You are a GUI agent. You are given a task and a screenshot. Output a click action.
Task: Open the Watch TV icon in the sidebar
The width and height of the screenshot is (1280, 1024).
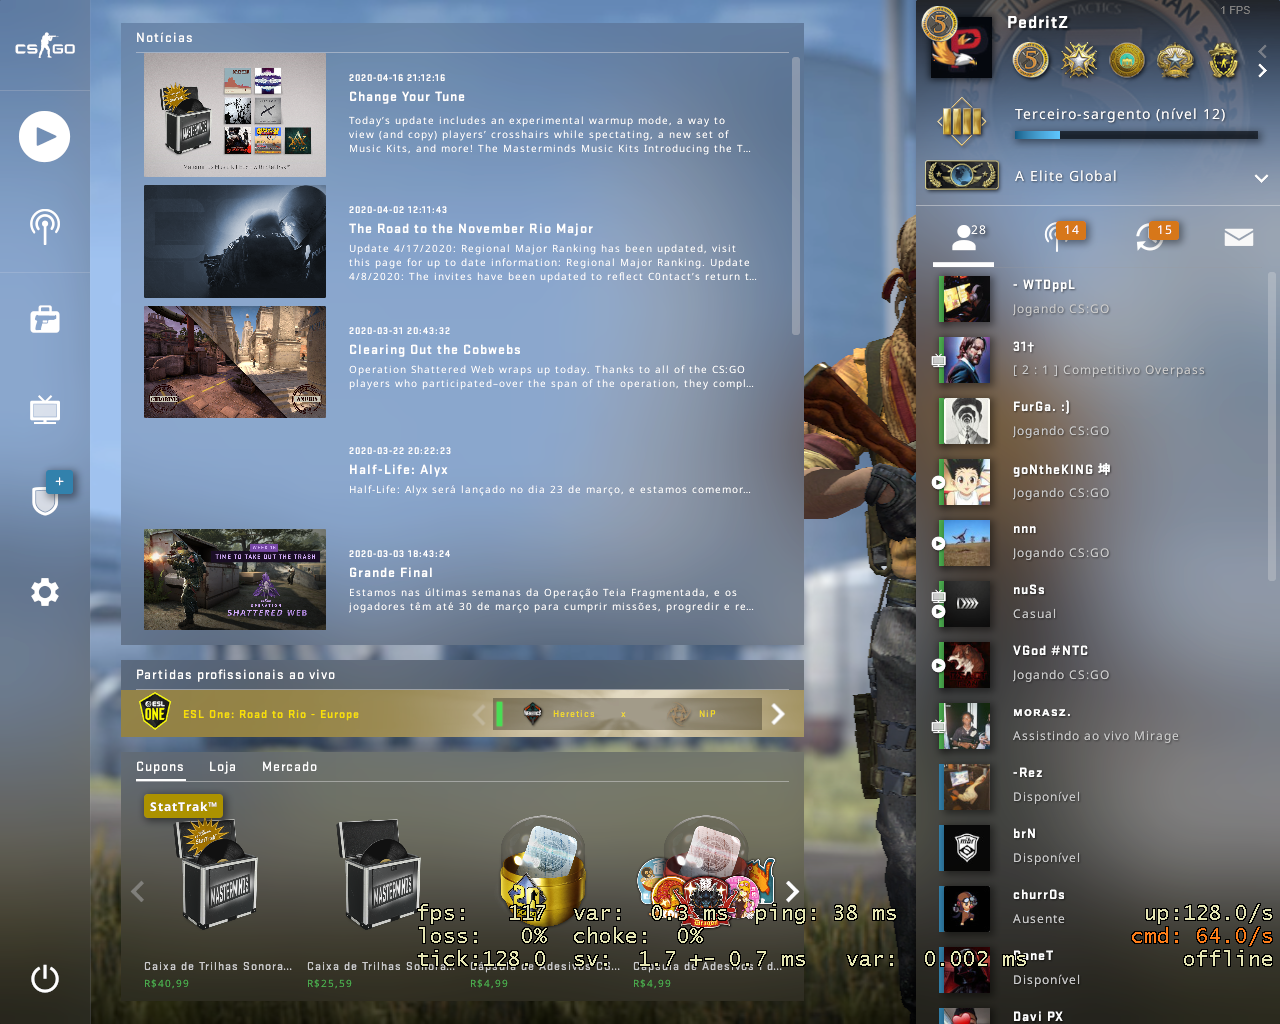point(45,409)
